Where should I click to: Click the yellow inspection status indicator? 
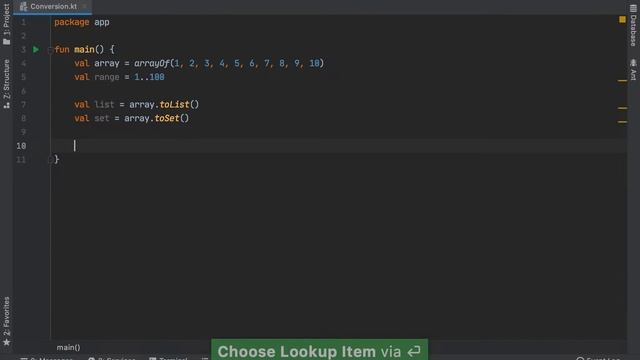click(622, 19)
